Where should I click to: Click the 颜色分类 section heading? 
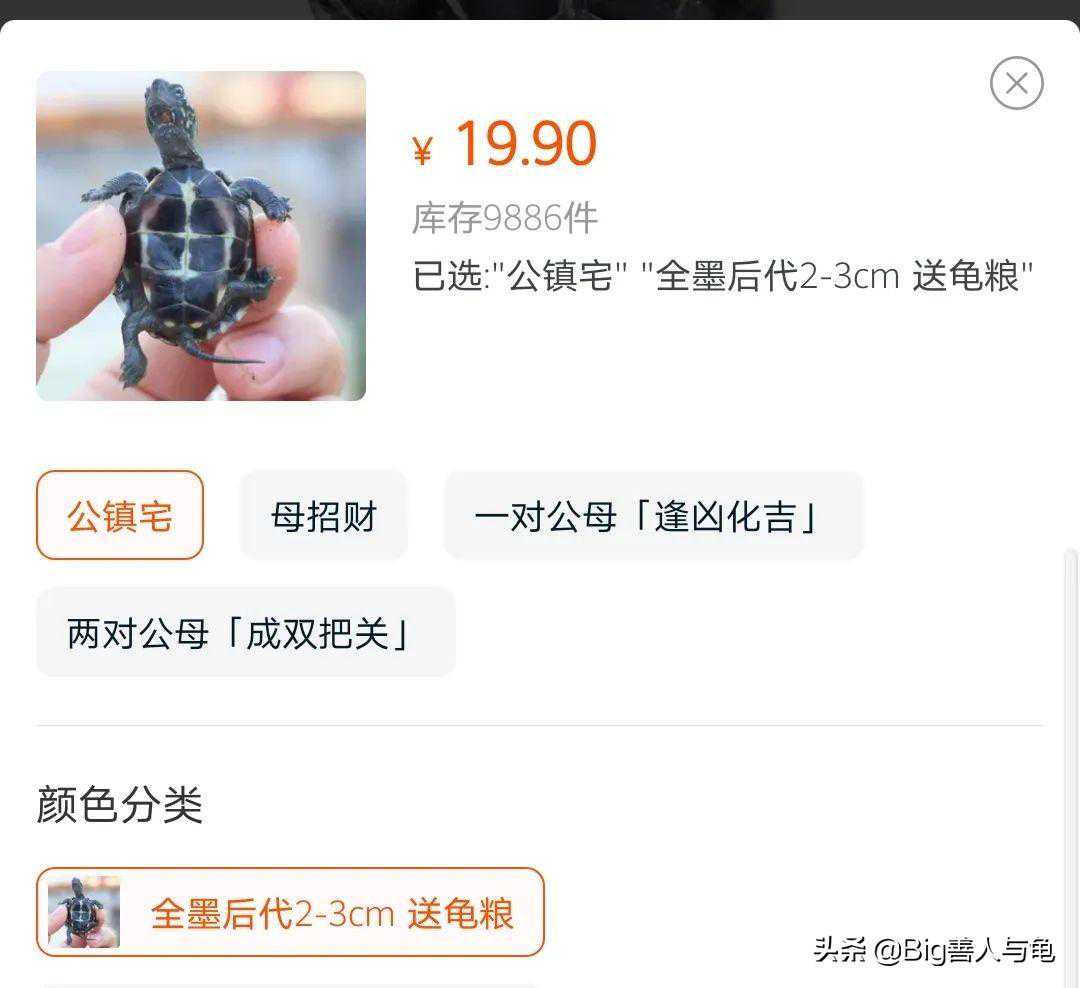[120, 804]
